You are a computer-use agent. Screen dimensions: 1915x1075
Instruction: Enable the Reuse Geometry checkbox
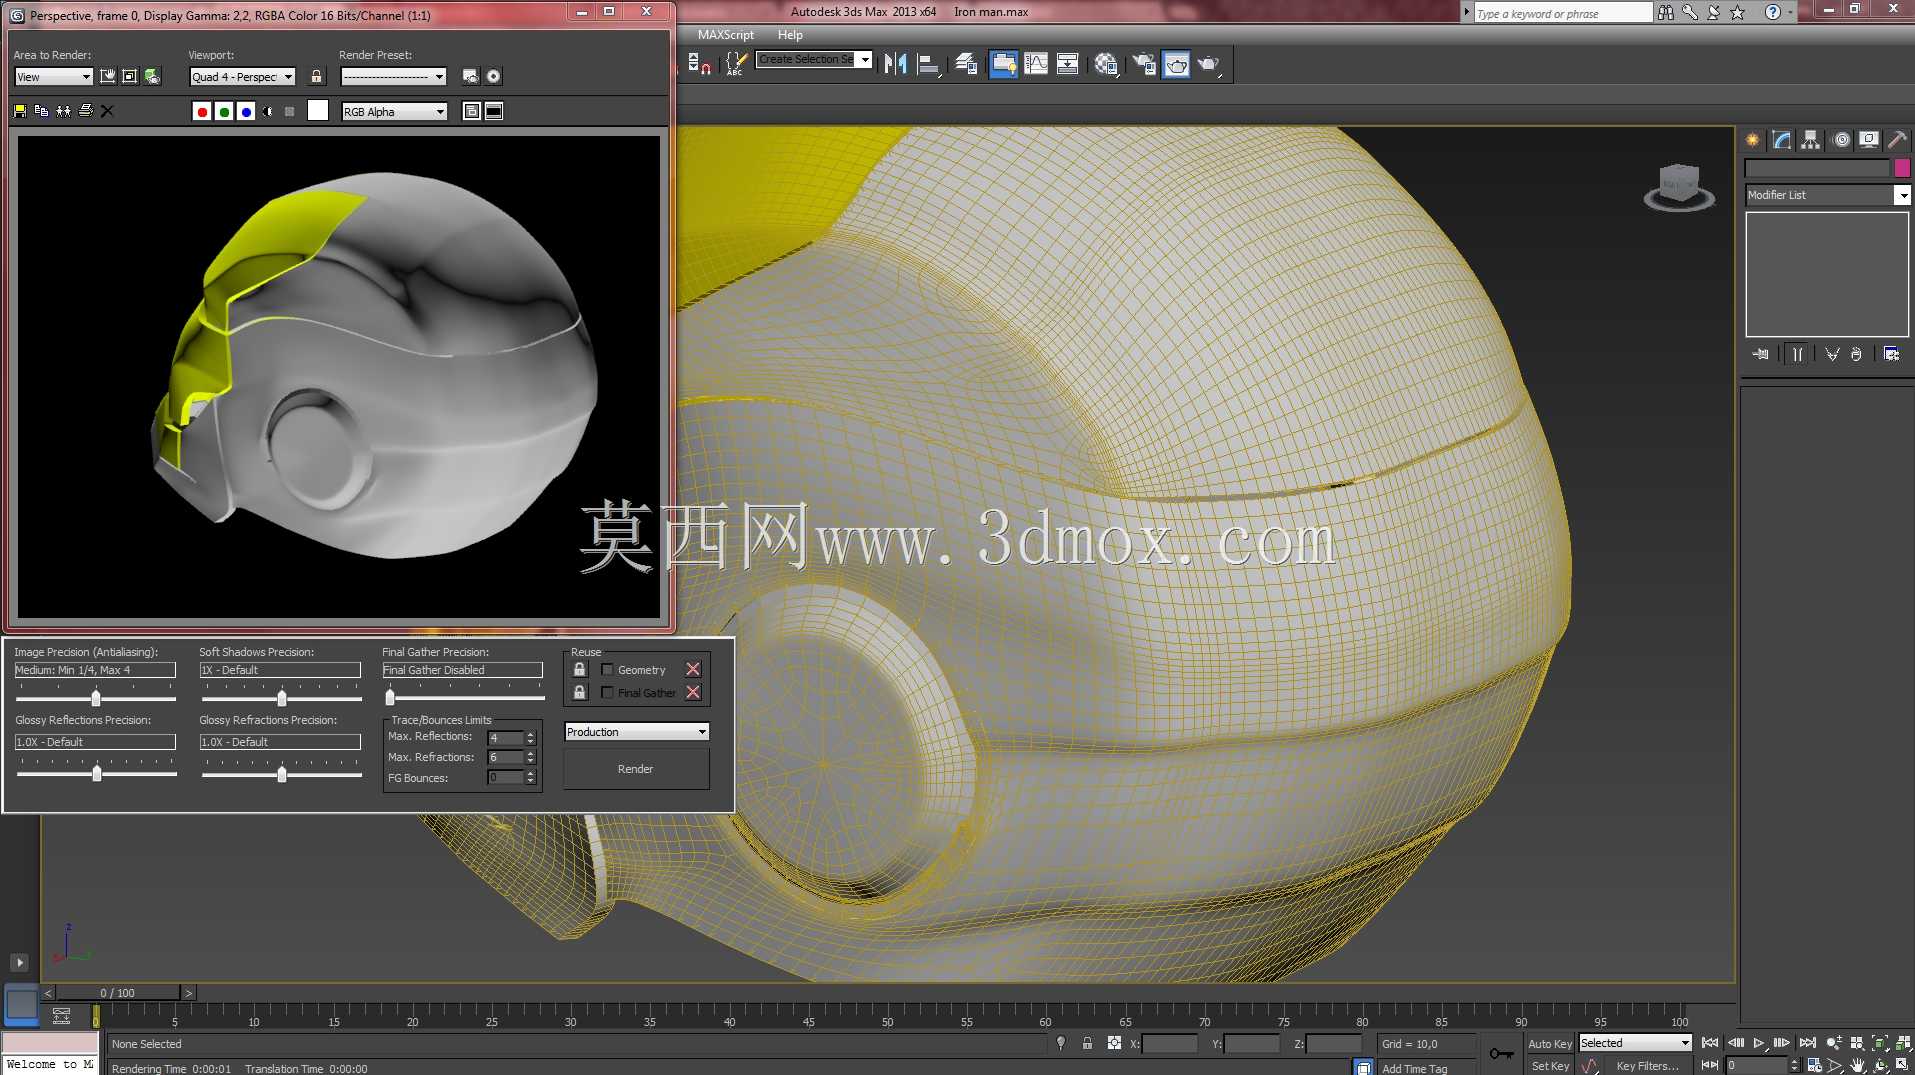pyautogui.click(x=607, y=670)
